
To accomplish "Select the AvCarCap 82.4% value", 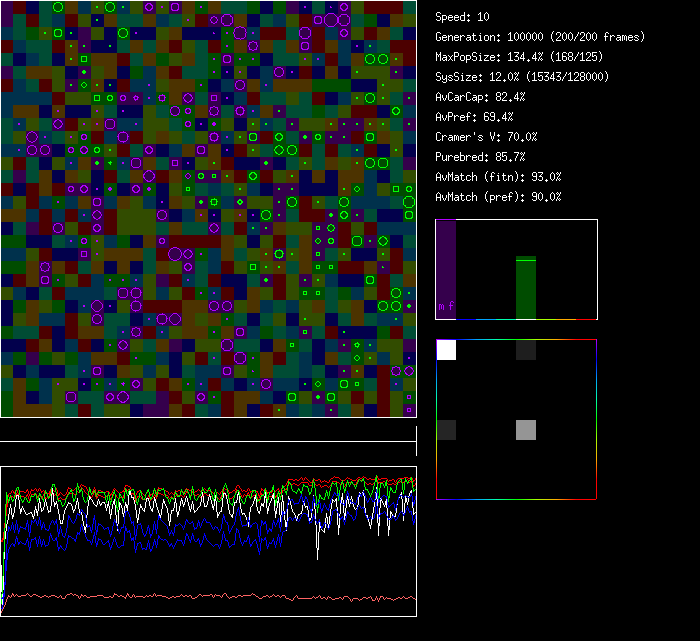I will pos(480,97).
